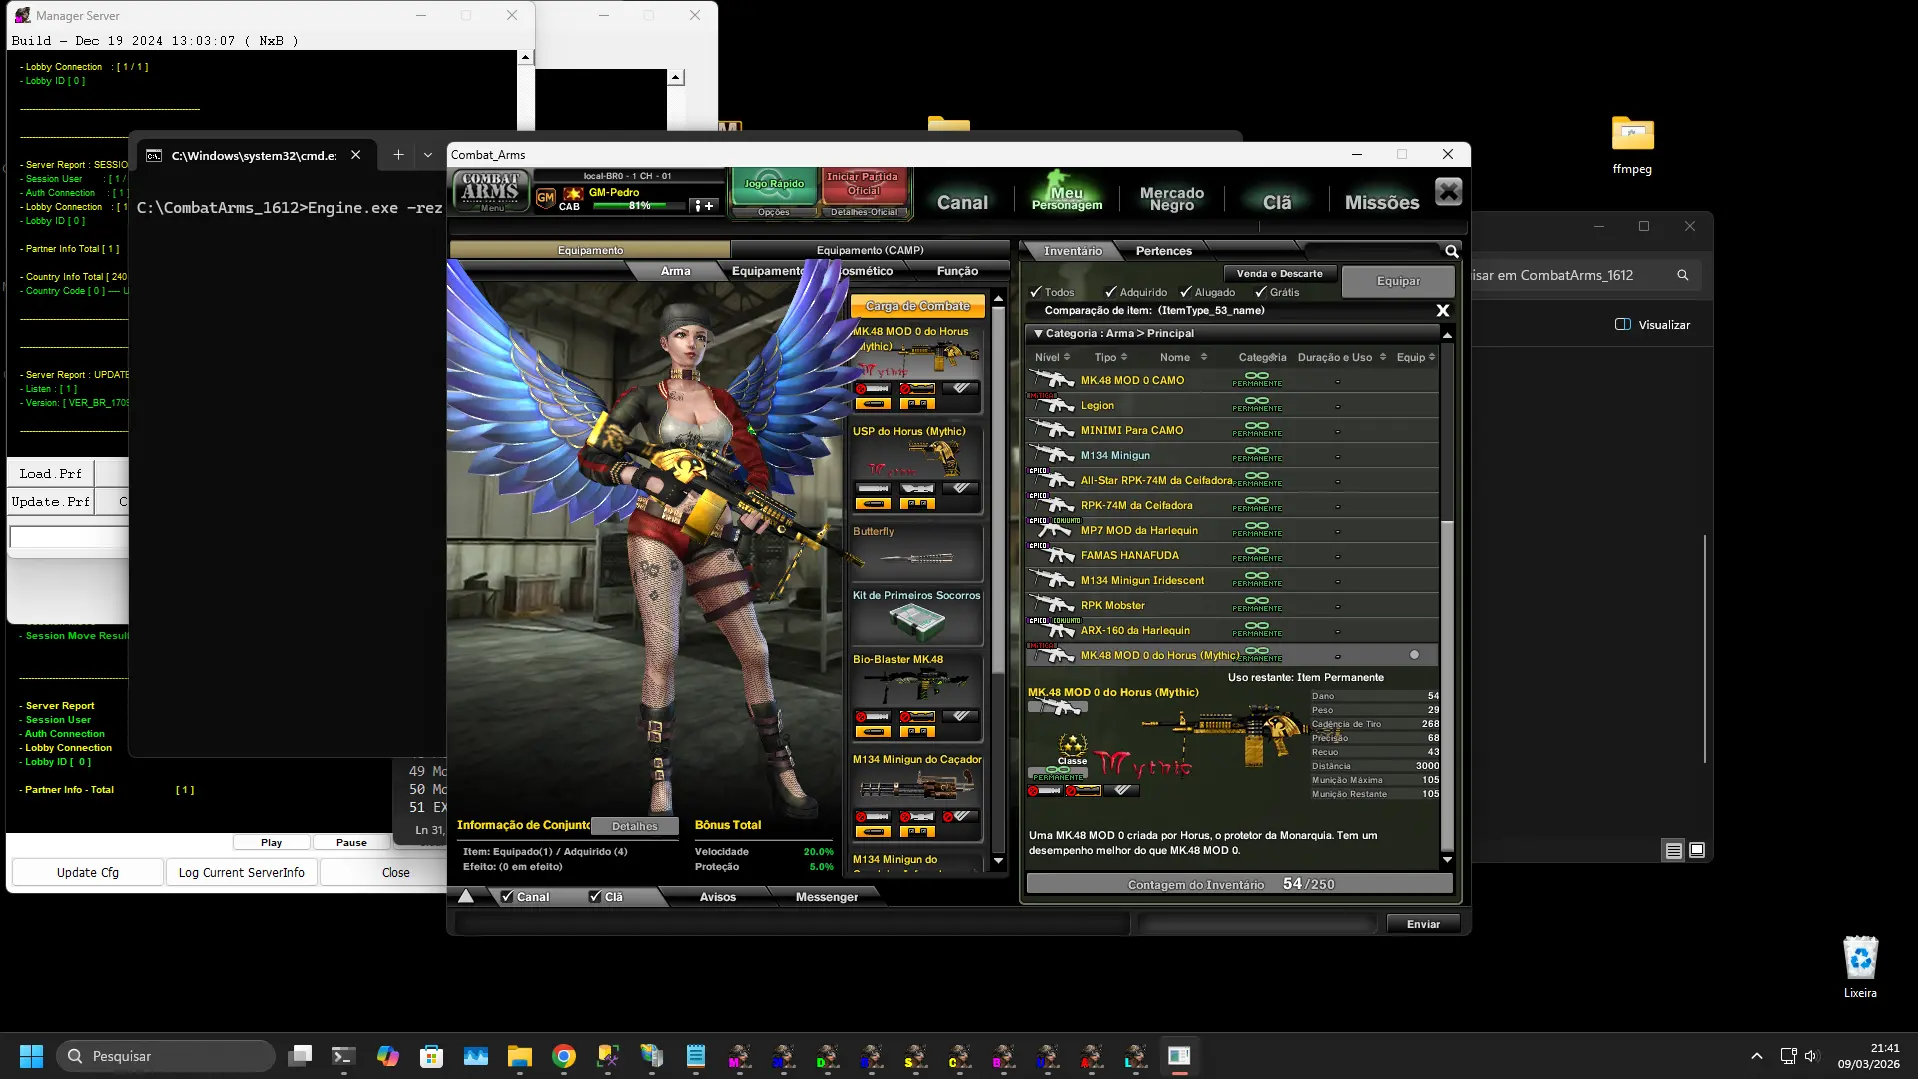Select the Função sub-tab
Viewport: 1918px width, 1079px height.
(957, 271)
